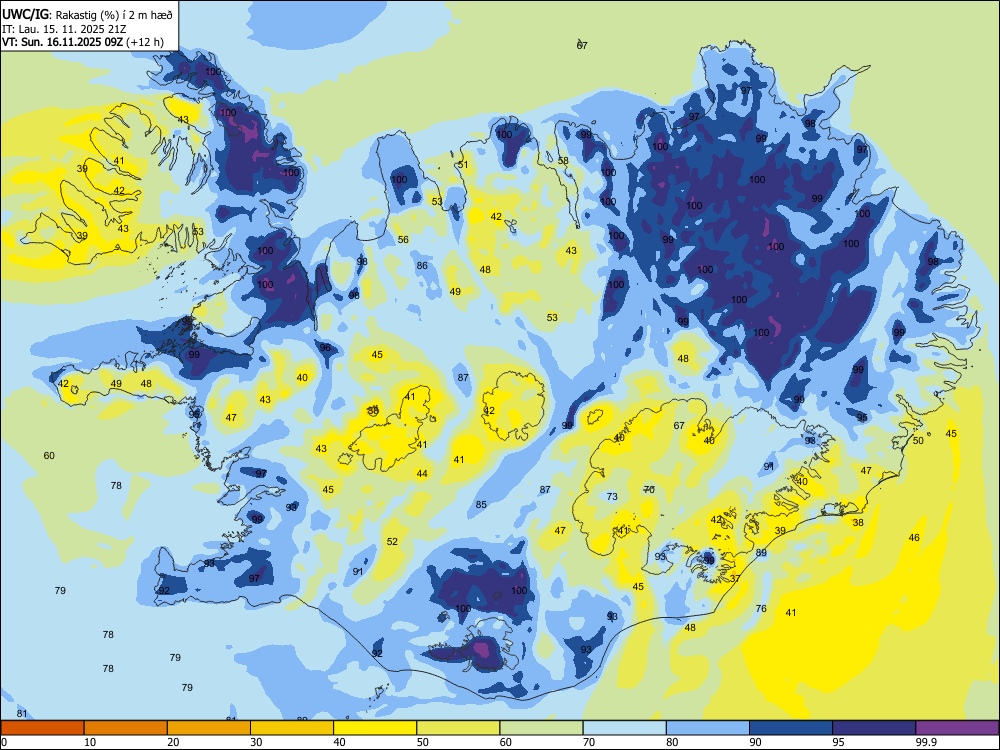Click the '30' legend scale label
Image resolution: width=1000 pixels, height=750 pixels.
(x=256, y=742)
